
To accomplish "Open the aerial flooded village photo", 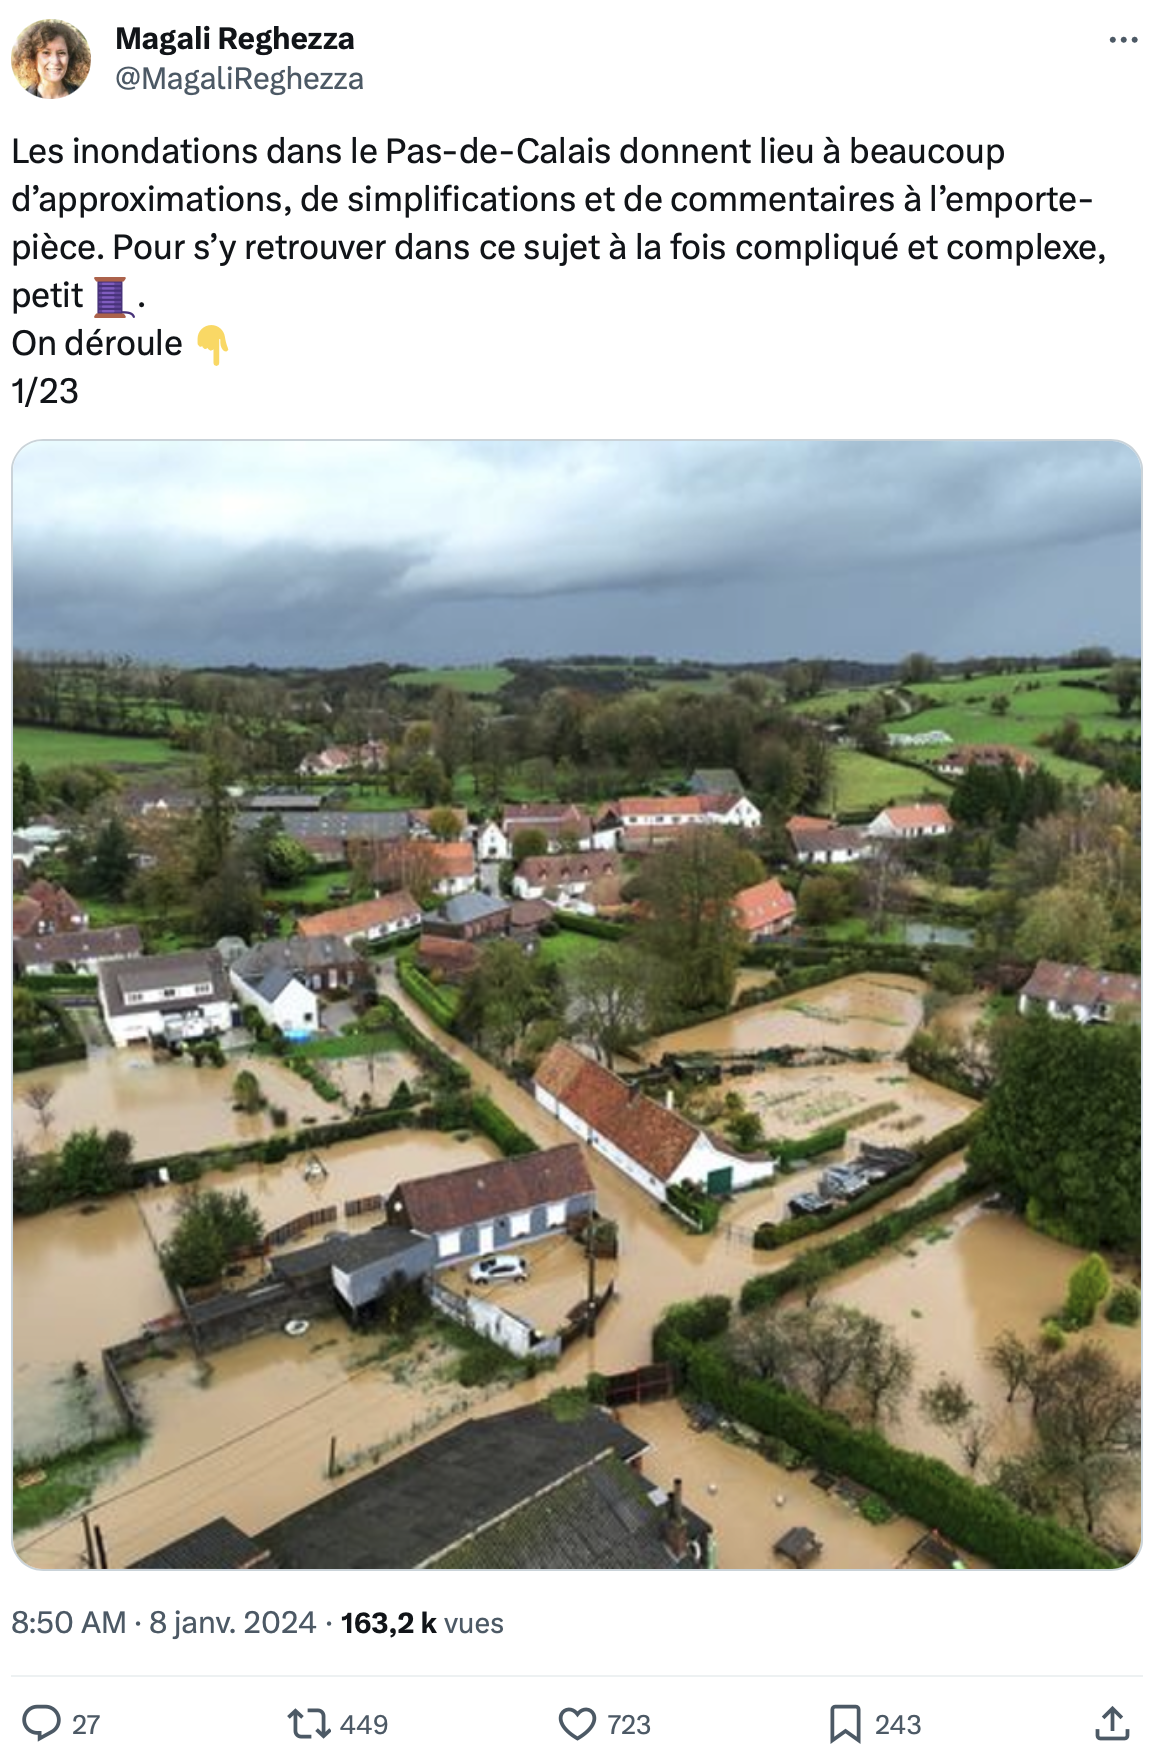I will 577,1004.
